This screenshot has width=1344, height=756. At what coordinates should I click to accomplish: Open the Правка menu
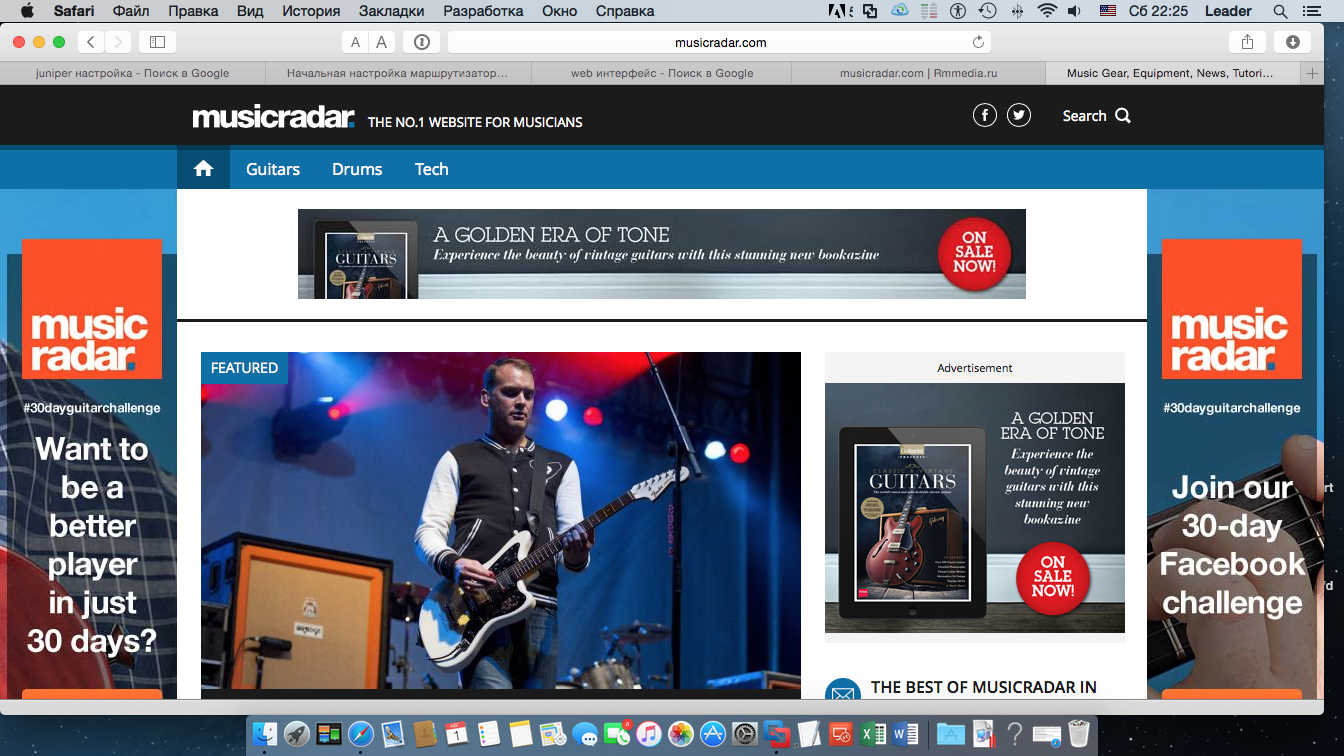click(194, 11)
